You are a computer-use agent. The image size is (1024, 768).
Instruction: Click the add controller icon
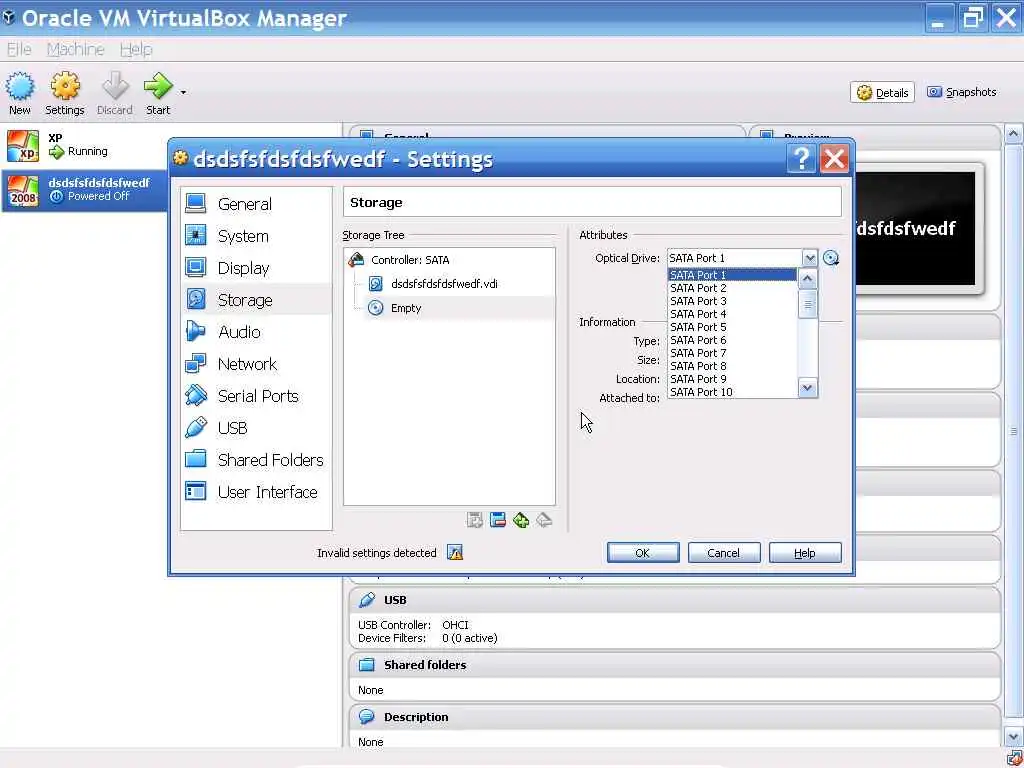point(474,520)
